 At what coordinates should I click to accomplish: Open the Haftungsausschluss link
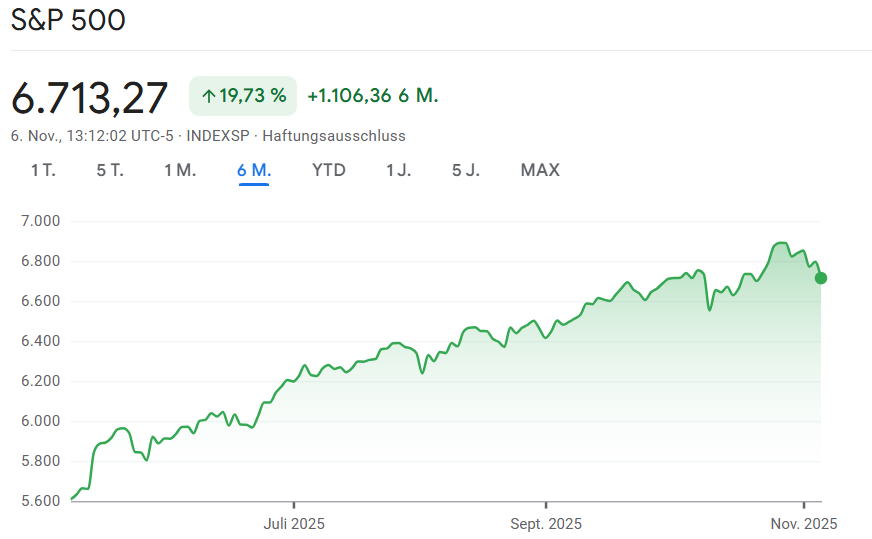[x=334, y=135]
